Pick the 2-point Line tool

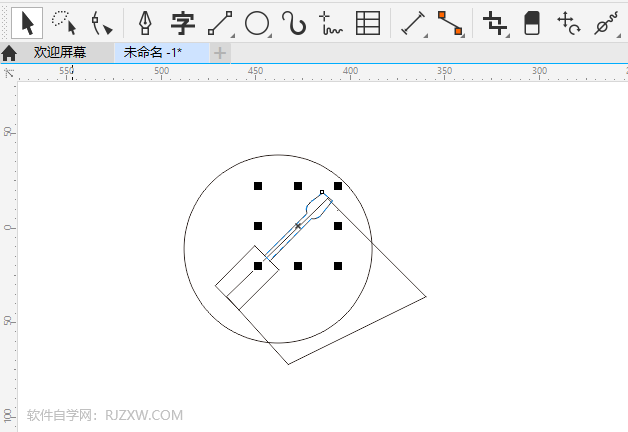click(220, 23)
